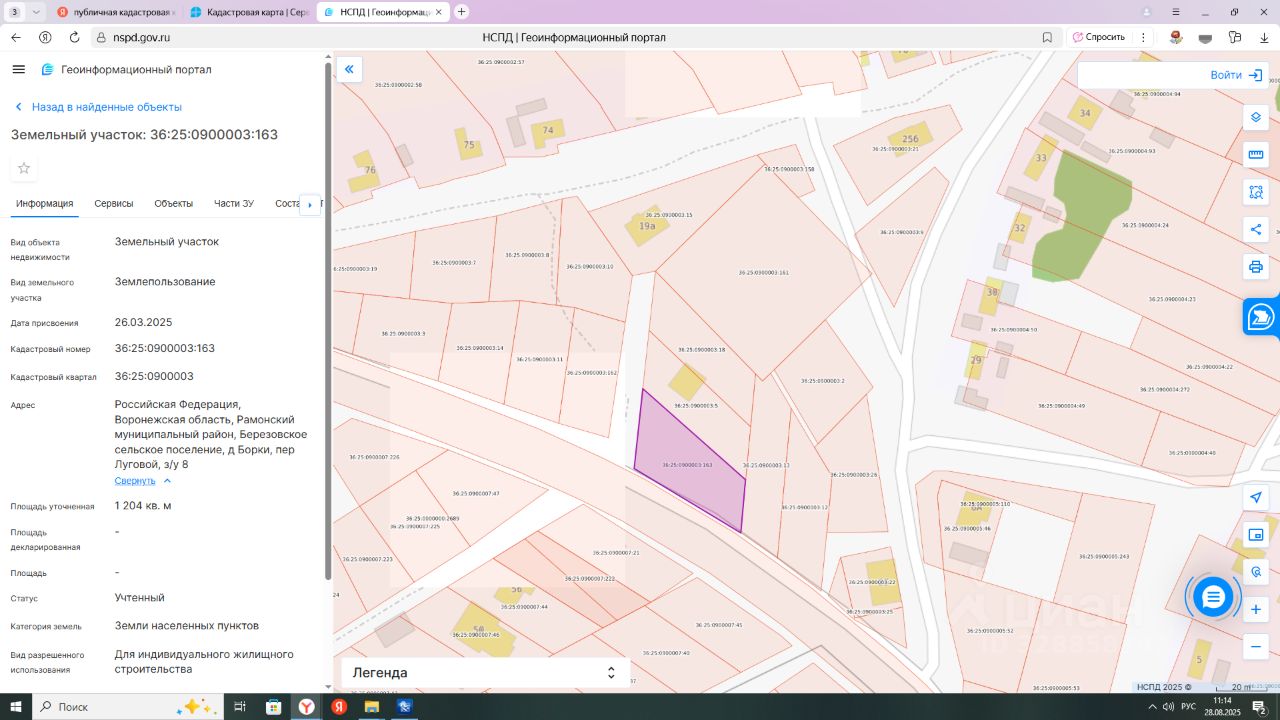Viewport: 1280px width, 720px height.
Task: Open the map layers panel
Action: point(1256,118)
